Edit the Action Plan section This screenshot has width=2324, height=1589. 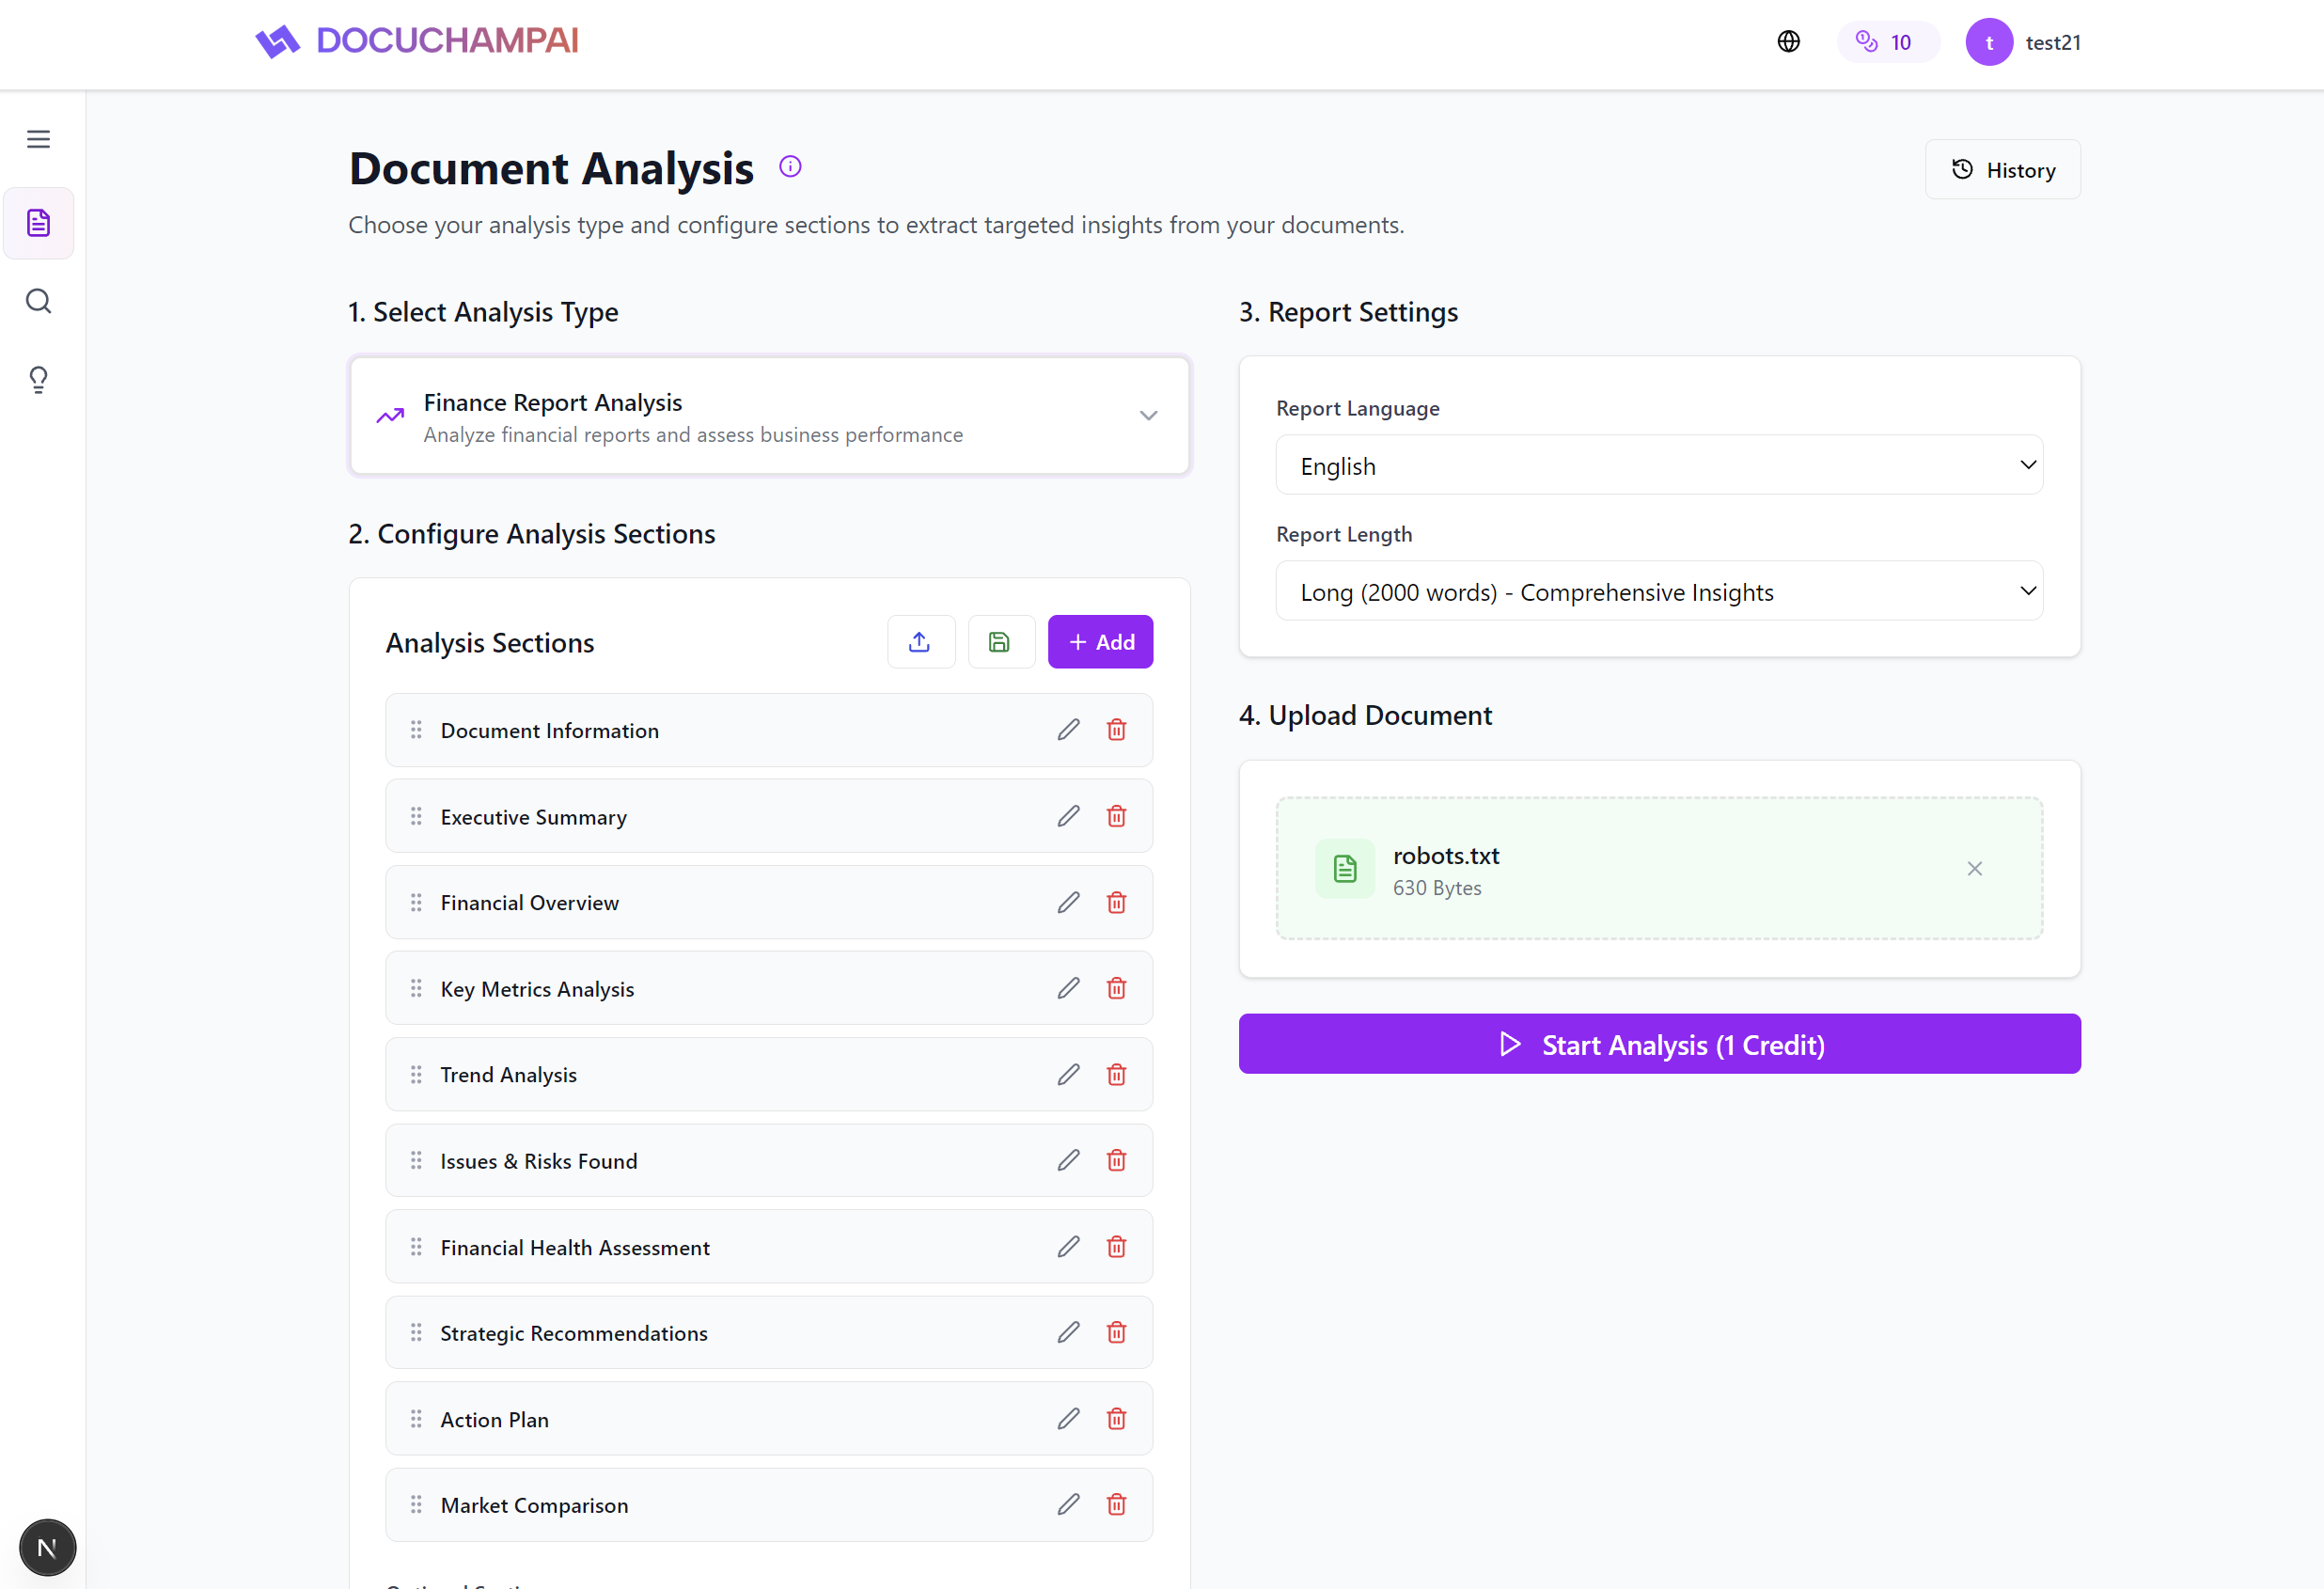click(x=1068, y=1418)
